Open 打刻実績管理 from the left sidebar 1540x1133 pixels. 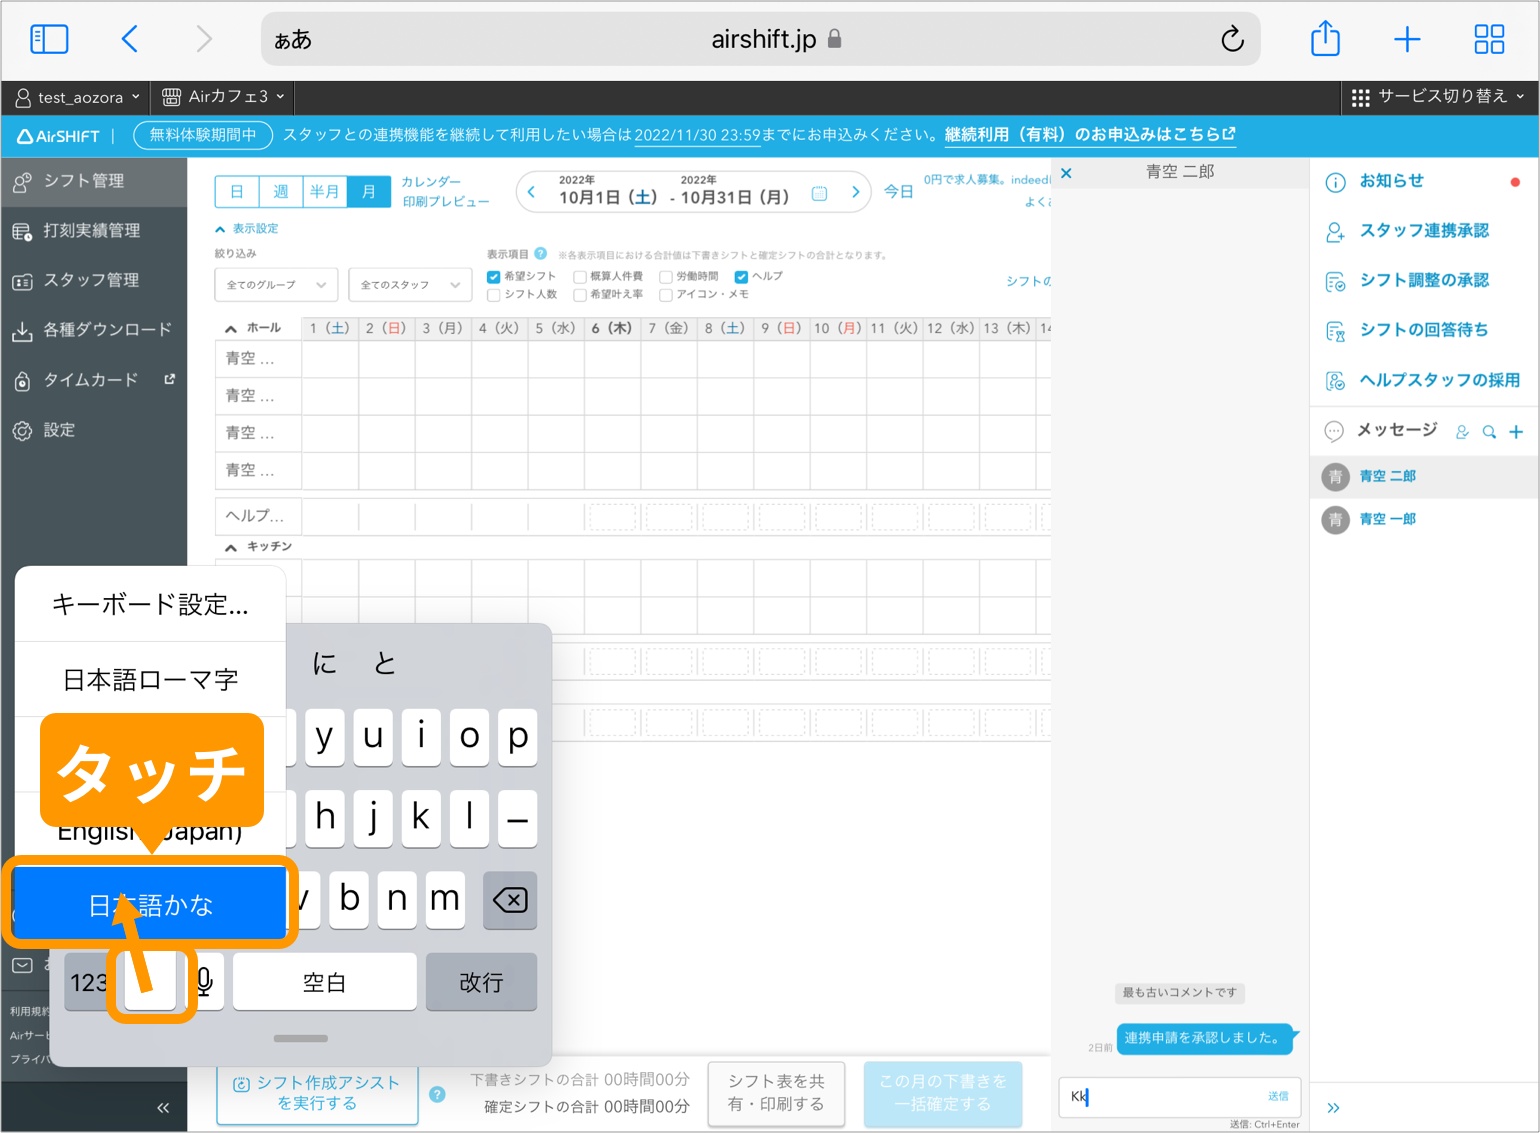tap(90, 231)
